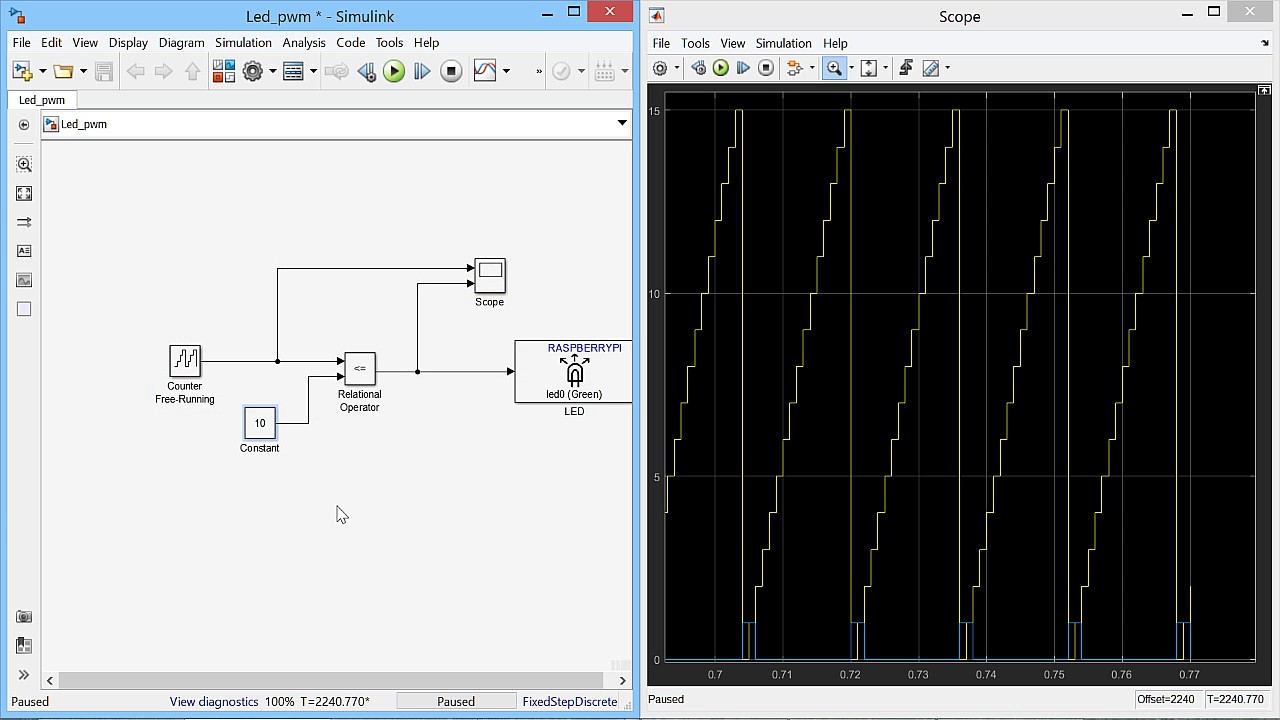Toggle the Zoom tool in the Scope toolbar
Viewport: 1280px width, 720px height.
(833, 68)
